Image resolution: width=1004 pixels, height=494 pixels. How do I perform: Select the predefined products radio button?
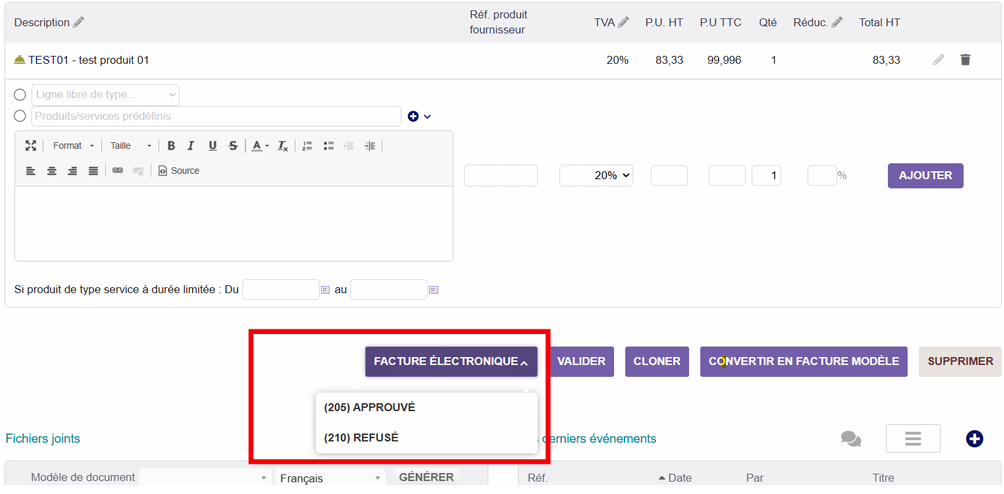pos(20,116)
